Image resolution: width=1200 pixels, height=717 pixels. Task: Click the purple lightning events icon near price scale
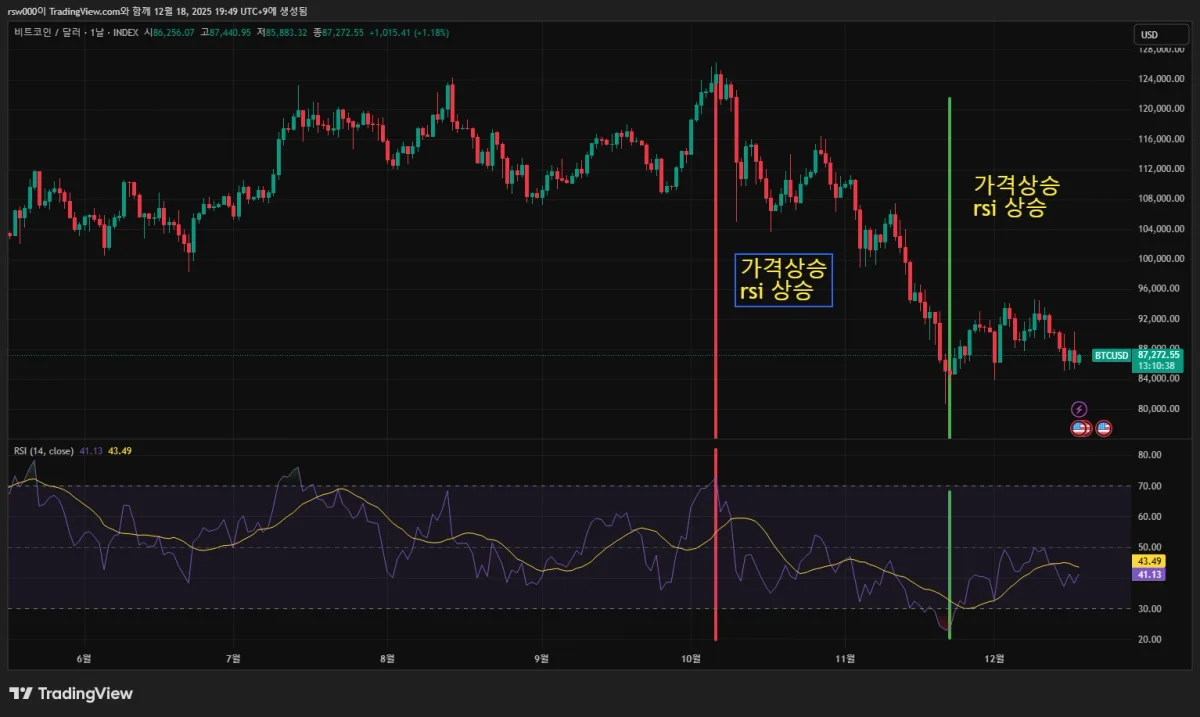(x=1079, y=408)
